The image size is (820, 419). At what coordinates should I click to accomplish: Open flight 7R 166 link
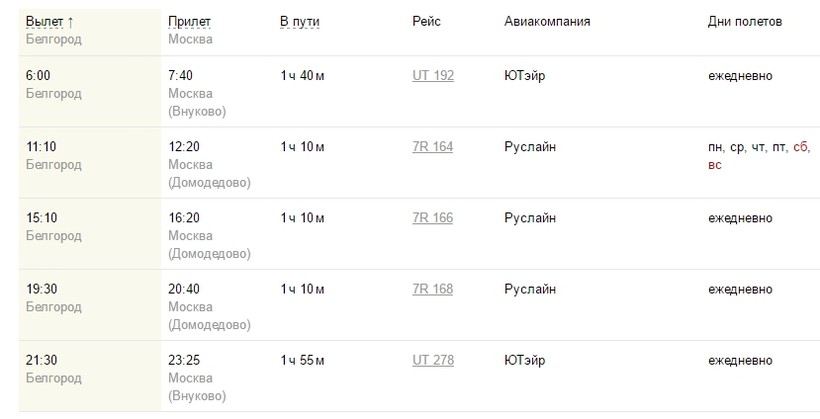pyautogui.click(x=433, y=218)
